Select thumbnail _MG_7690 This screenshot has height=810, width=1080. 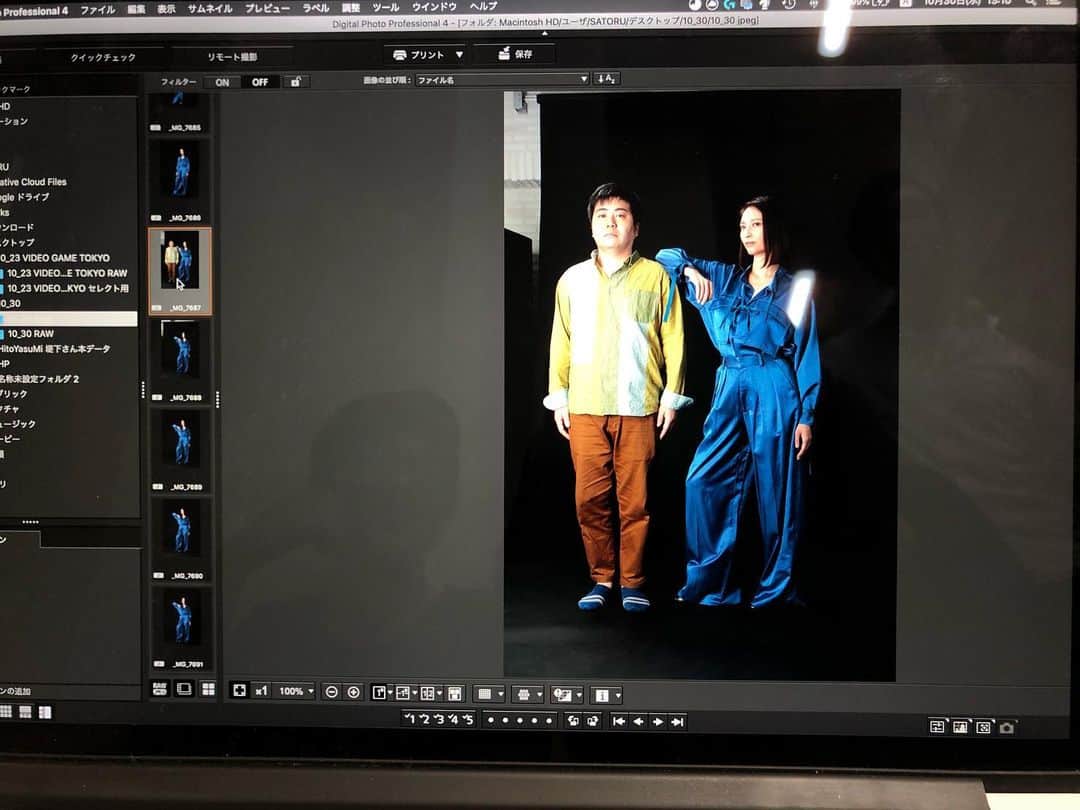[x=181, y=538]
